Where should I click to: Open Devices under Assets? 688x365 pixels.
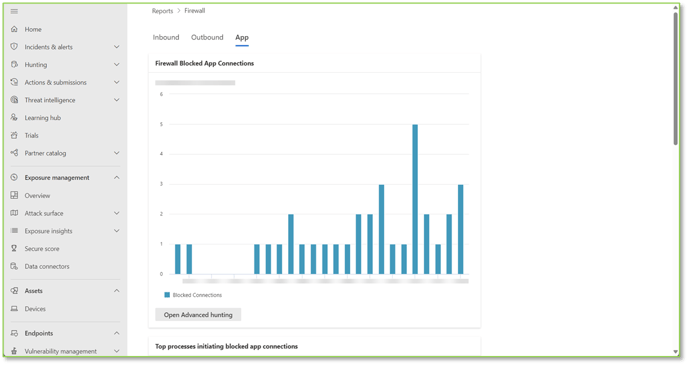(x=35, y=309)
